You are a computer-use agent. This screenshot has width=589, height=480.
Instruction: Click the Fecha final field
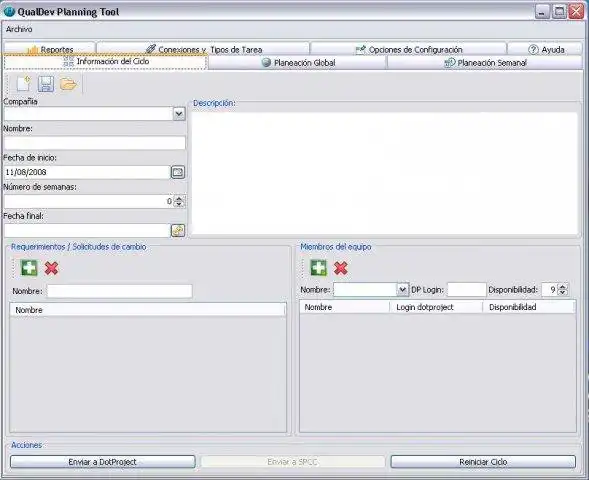point(87,230)
